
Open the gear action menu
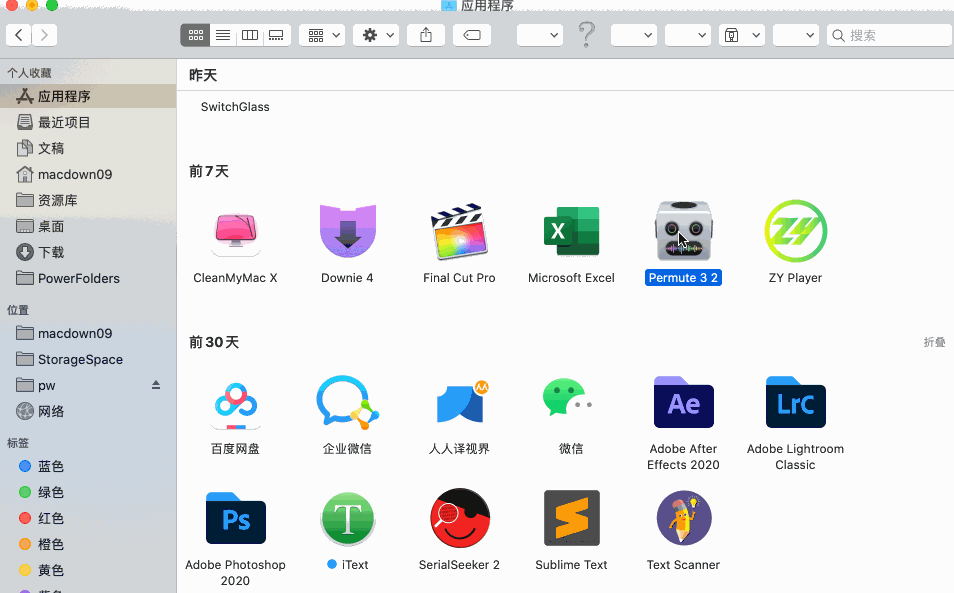pyautogui.click(x=376, y=35)
